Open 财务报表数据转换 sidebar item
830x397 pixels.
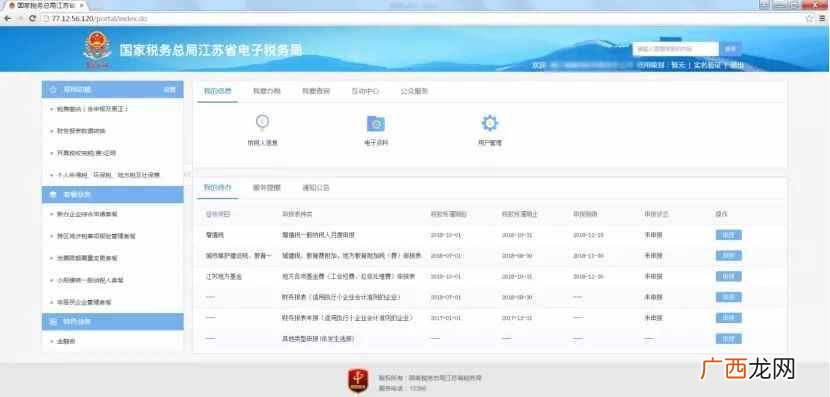[x=81, y=131]
